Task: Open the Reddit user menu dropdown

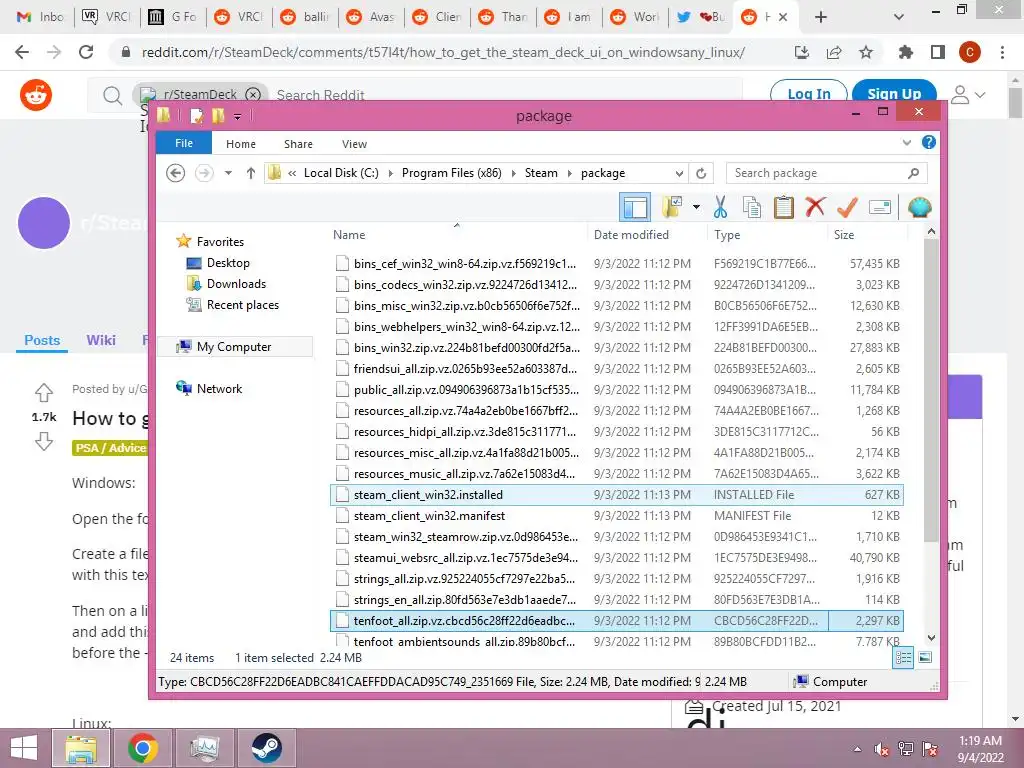Action: pos(968,95)
